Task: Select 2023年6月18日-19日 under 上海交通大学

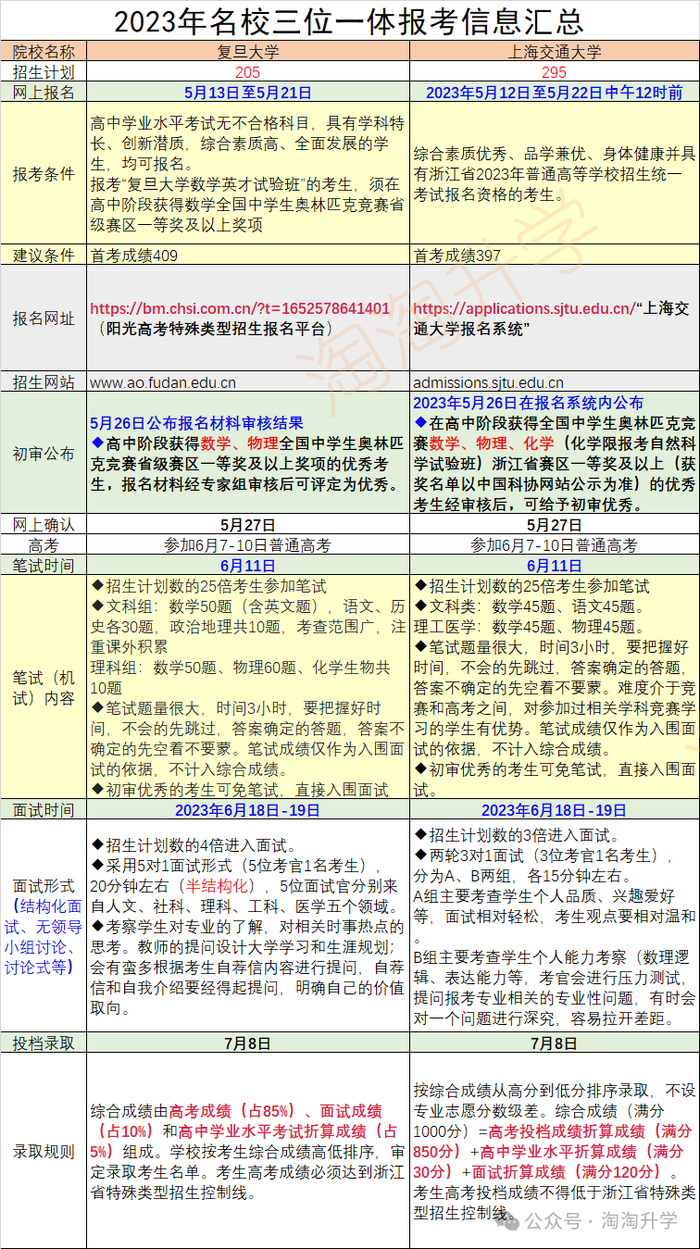Action: pyautogui.click(x=553, y=810)
